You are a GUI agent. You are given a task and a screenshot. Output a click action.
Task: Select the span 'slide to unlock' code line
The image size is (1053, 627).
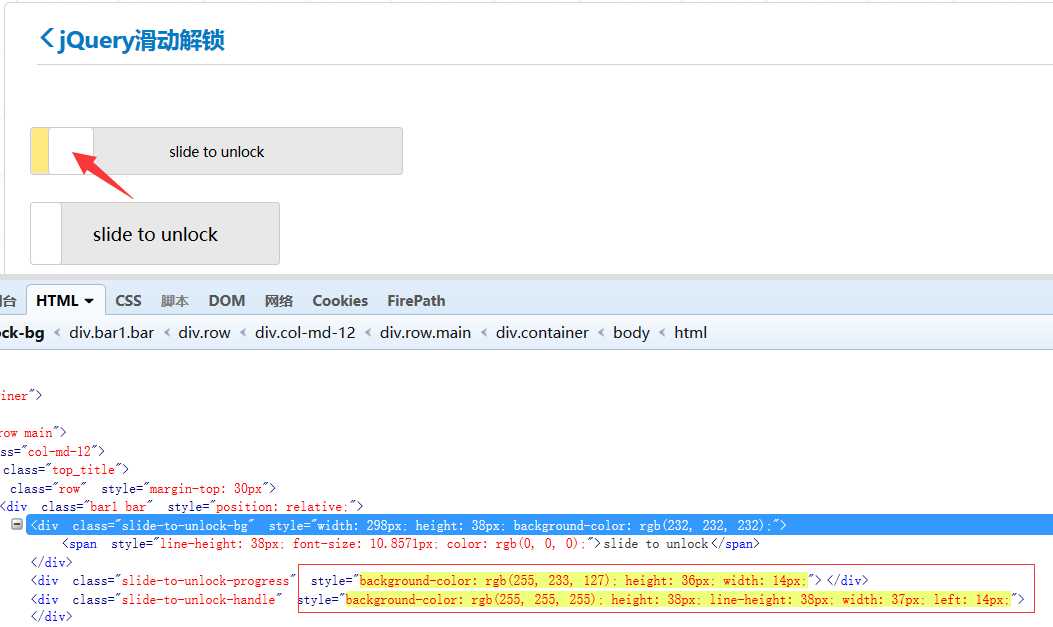point(411,544)
